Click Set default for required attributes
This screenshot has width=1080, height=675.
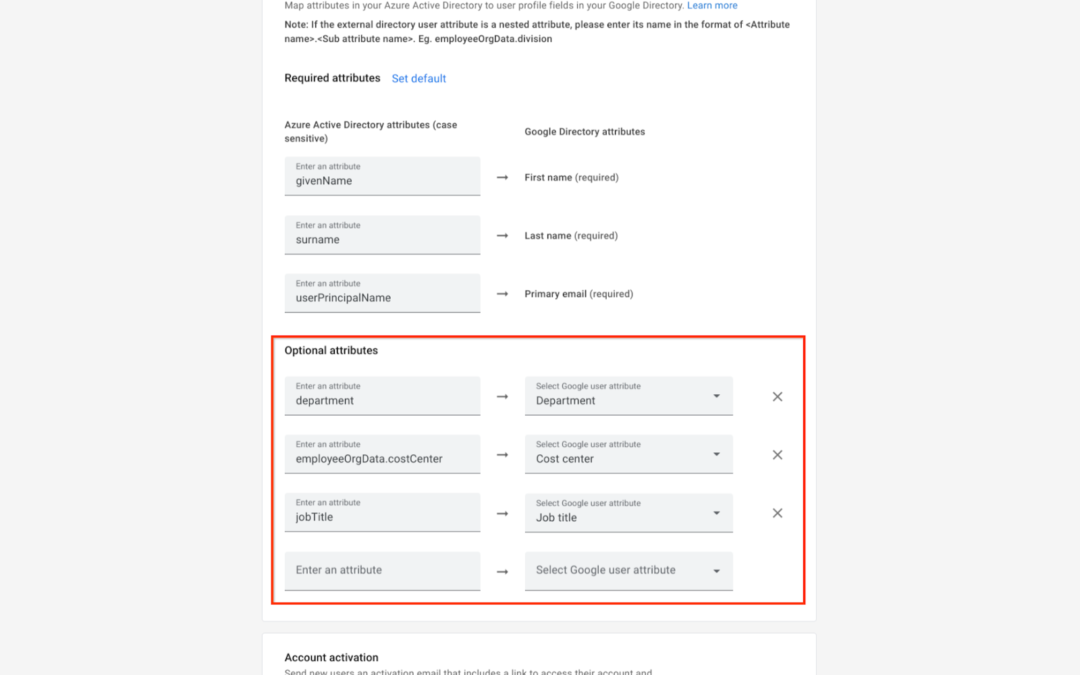coord(419,79)
